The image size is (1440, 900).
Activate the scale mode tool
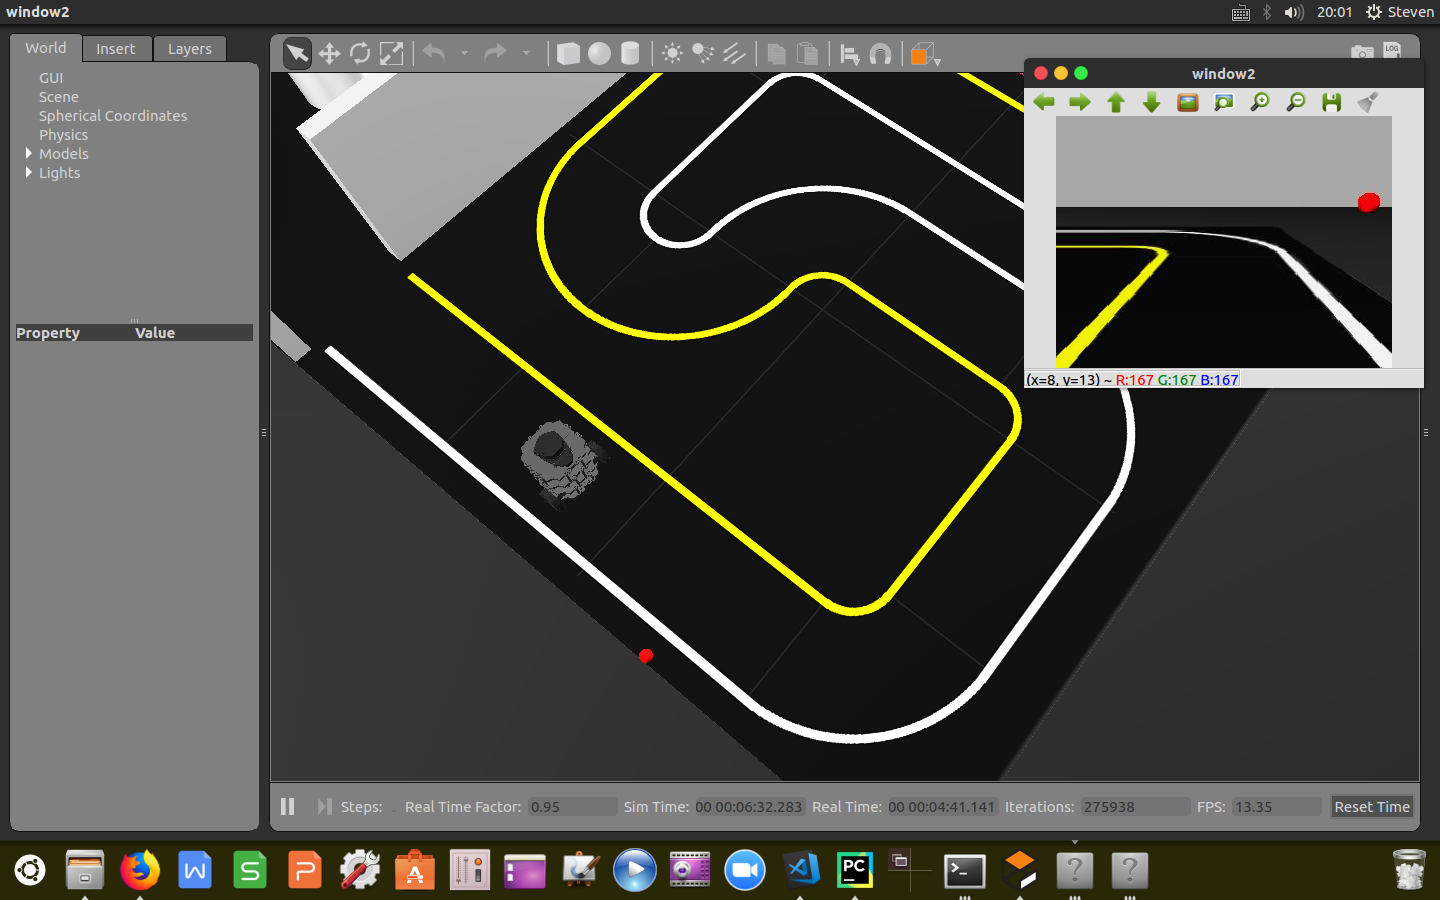[391, 53]
